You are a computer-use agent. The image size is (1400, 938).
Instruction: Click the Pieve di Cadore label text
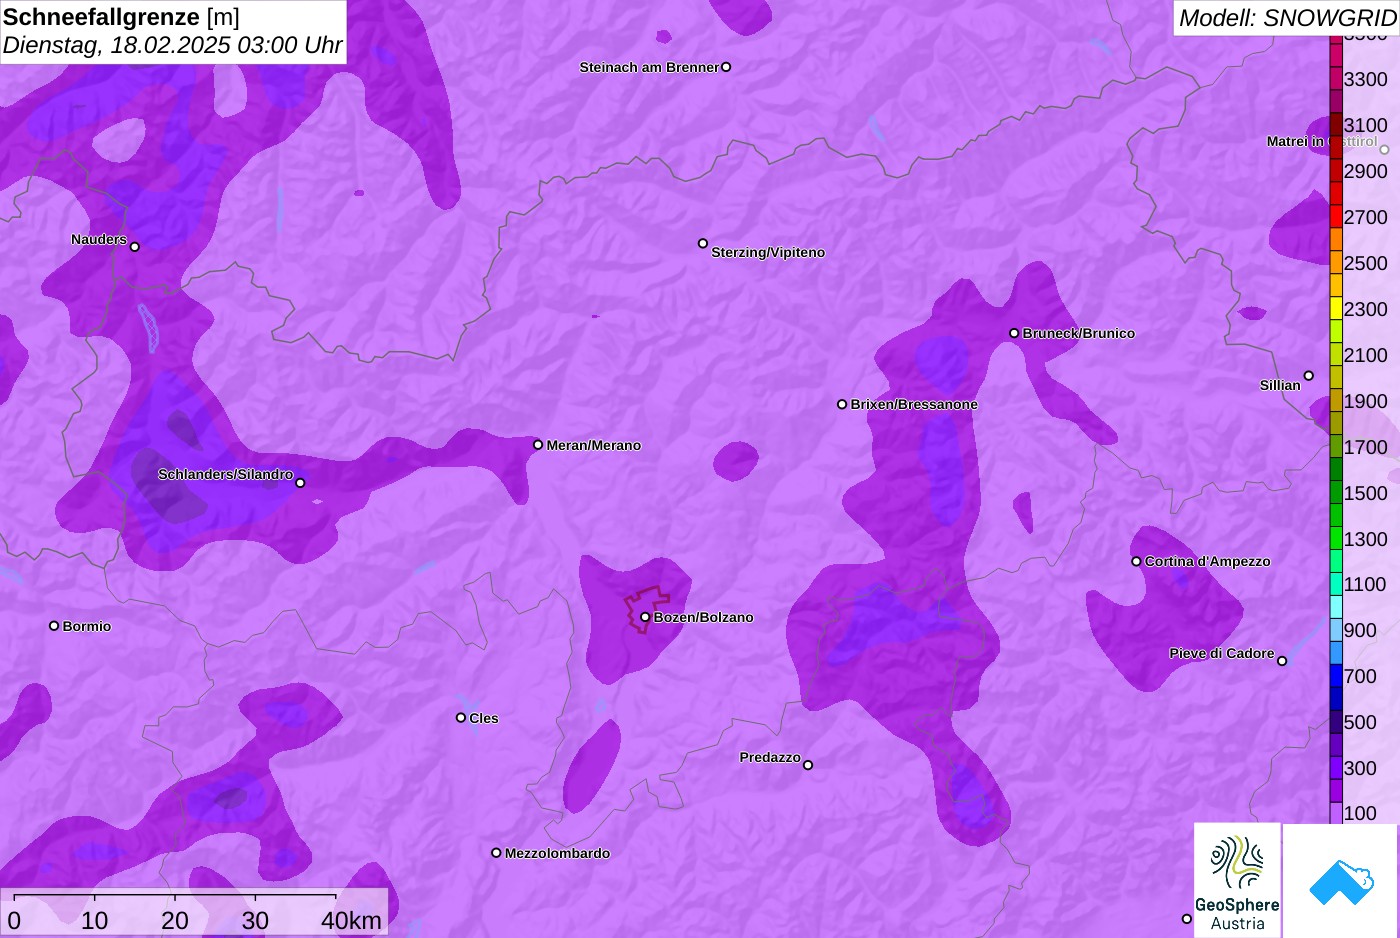point(1222,654)
